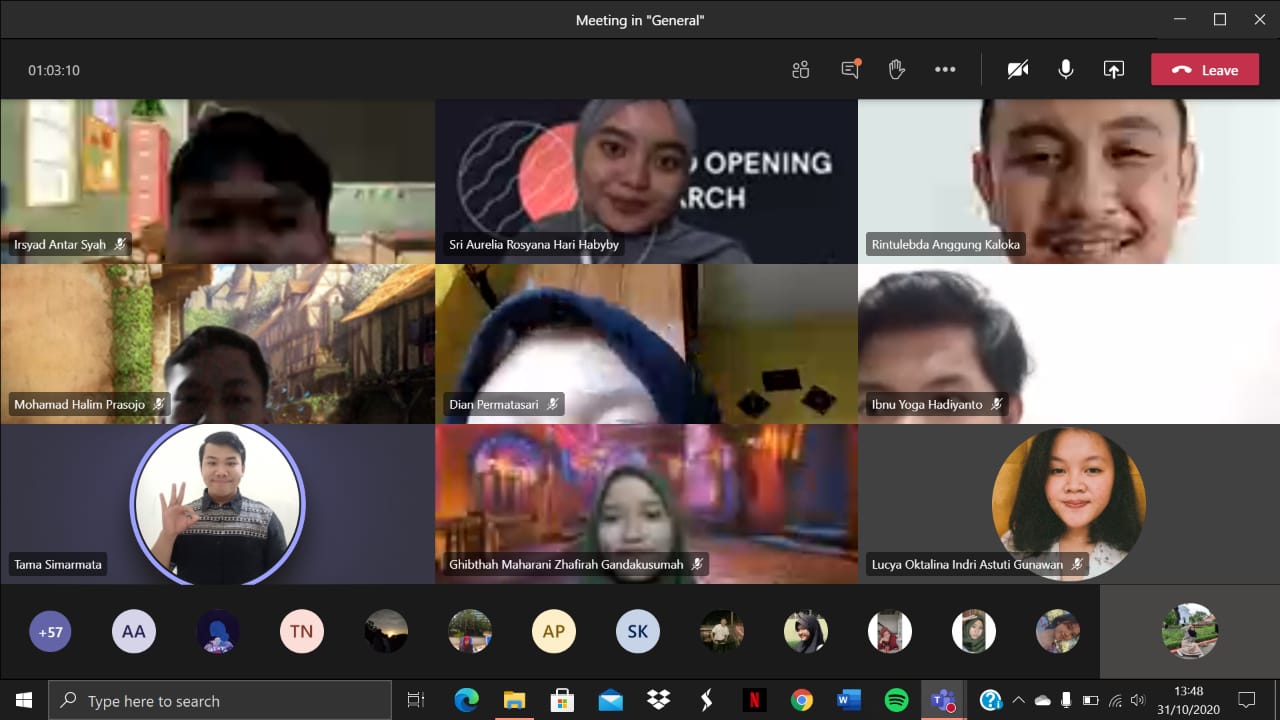
Task: Launch Microsoft Word from the taskbar
Action: coord(849,700)
